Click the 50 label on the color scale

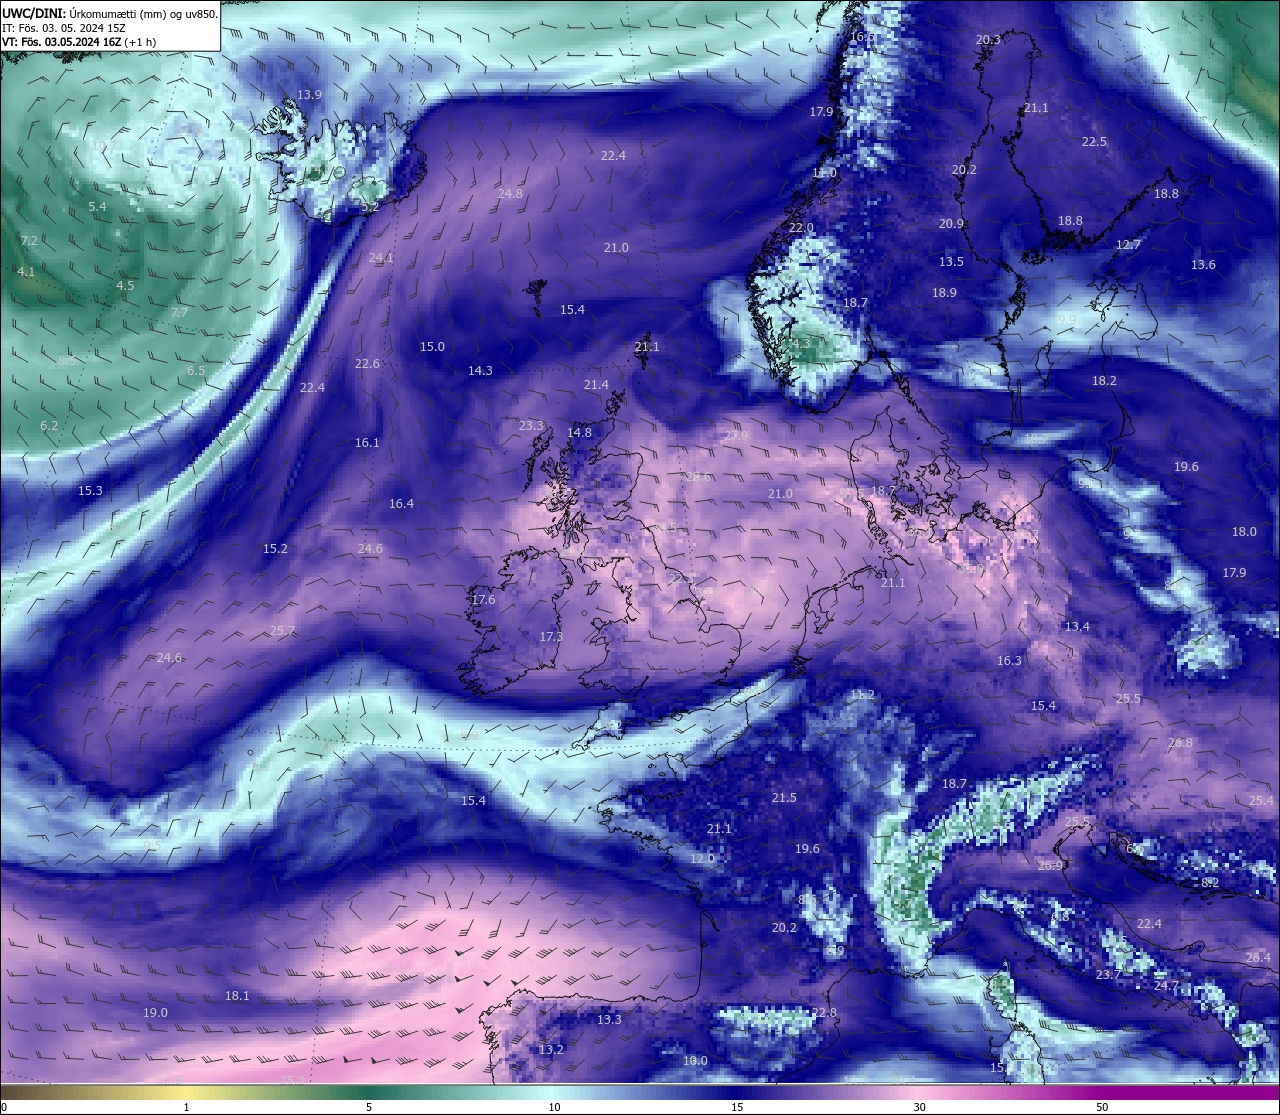pos(1102,1107)
